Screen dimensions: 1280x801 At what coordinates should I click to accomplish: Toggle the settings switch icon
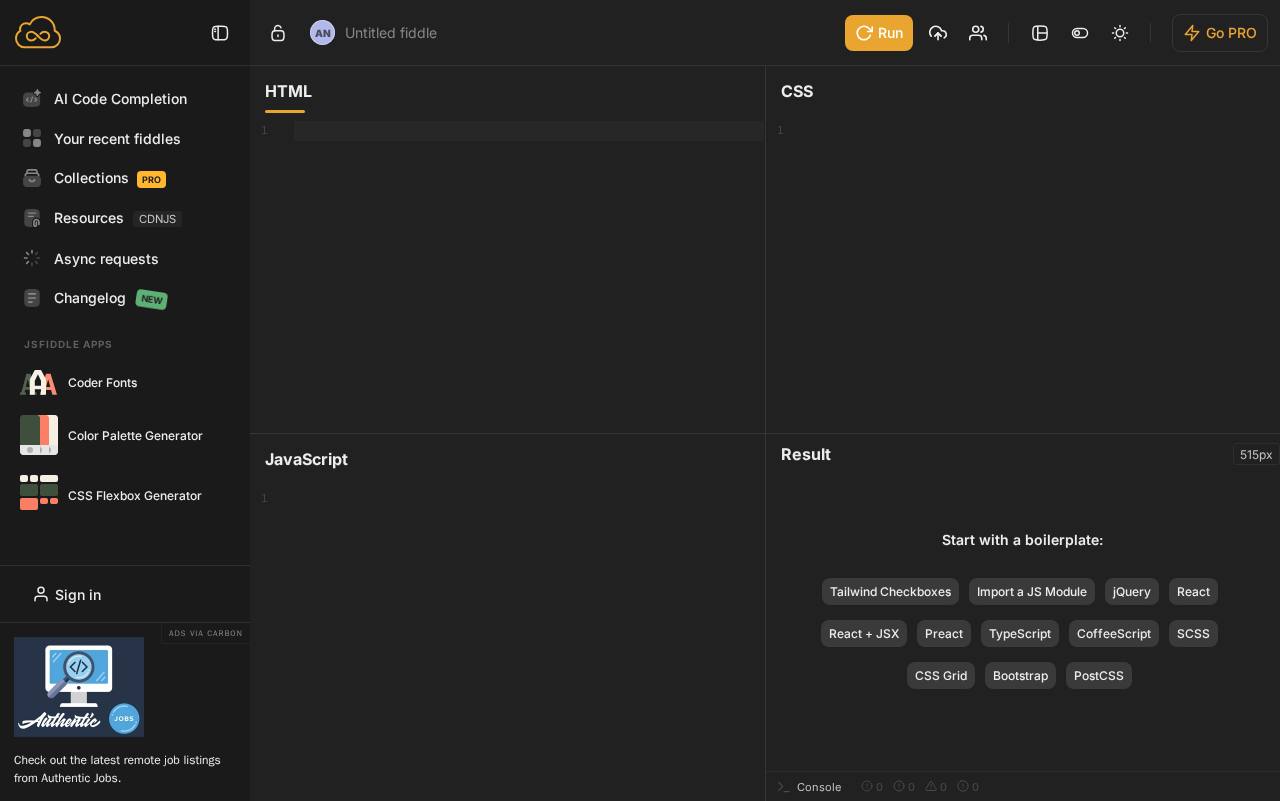(x=1080, y=33)
